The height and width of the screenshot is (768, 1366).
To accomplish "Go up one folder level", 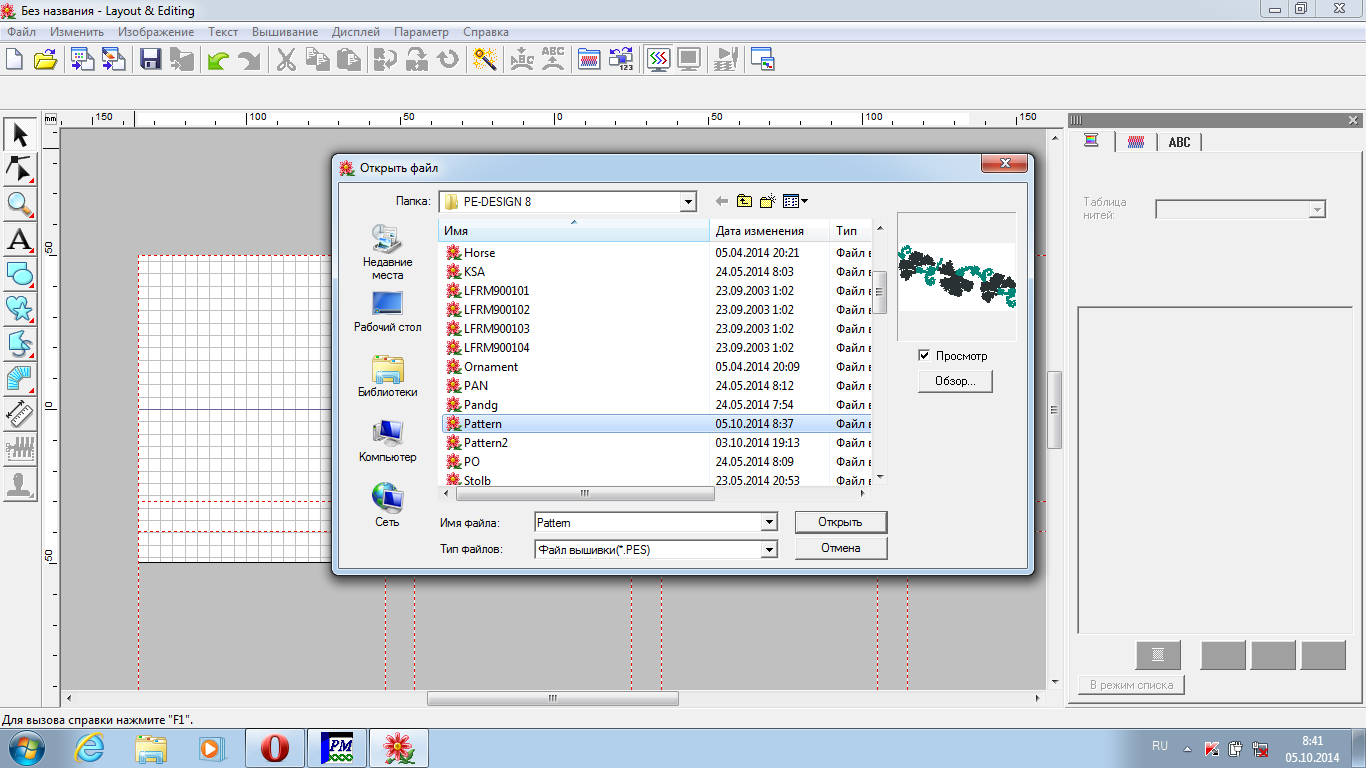I will click(744, 202).
